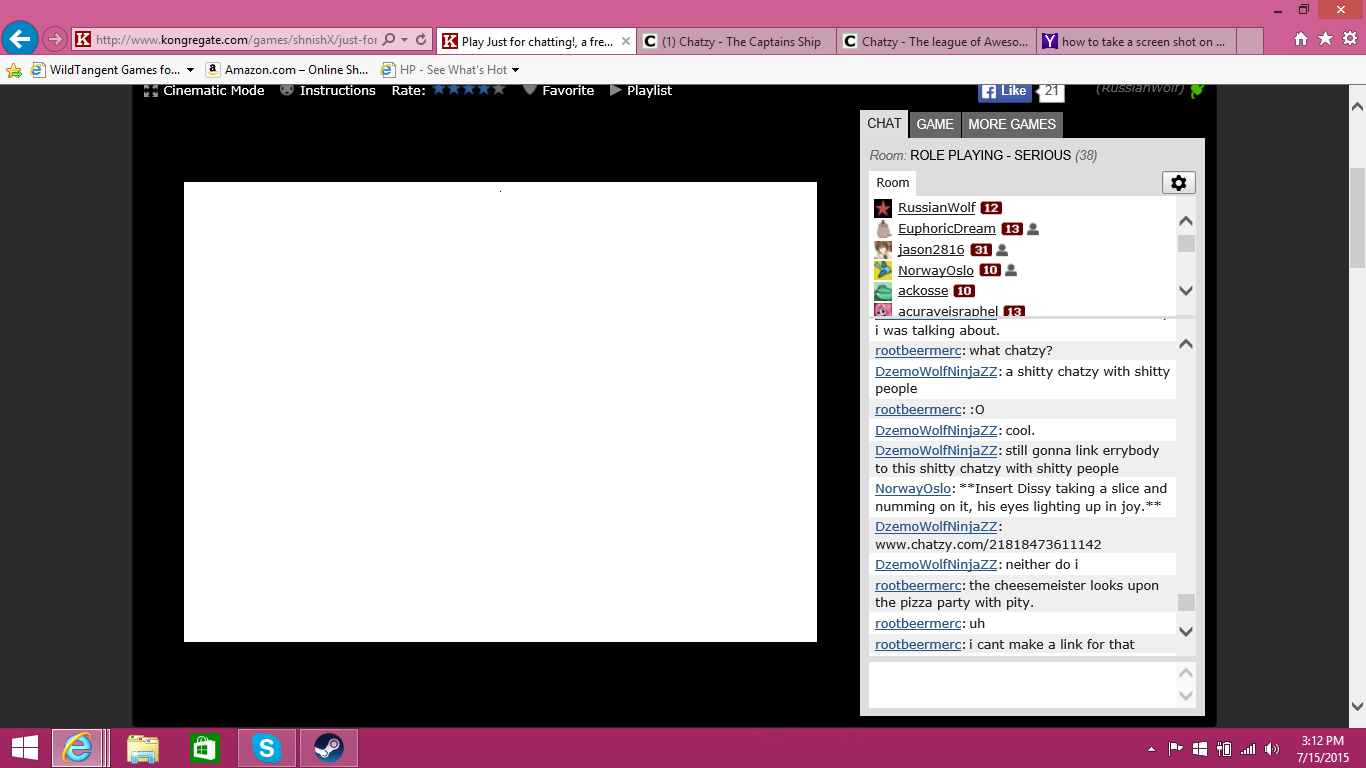This screenshot has width=1366, height=768.
Task: Toggle Cinematic Mode
Action: pos(204,90)
